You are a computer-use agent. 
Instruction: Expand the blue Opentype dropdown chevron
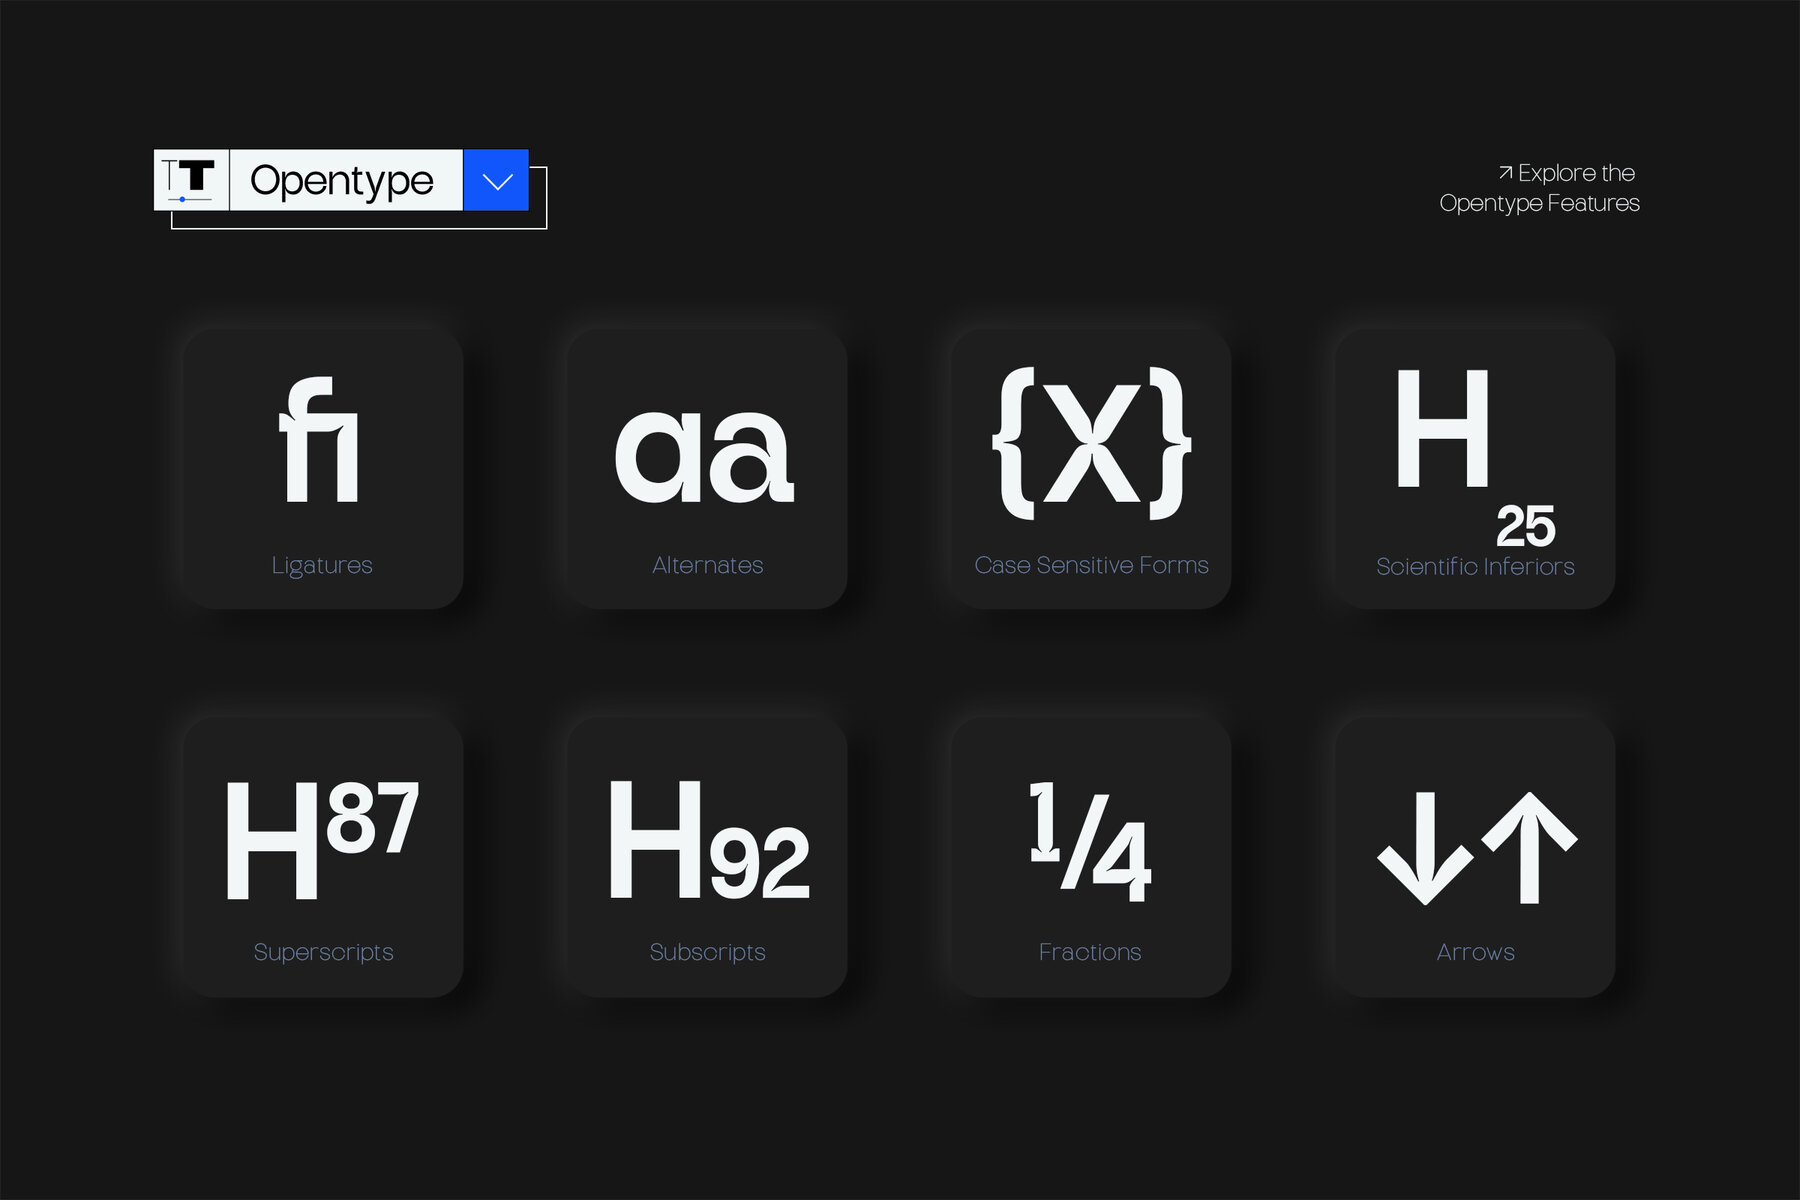point(496,181)
